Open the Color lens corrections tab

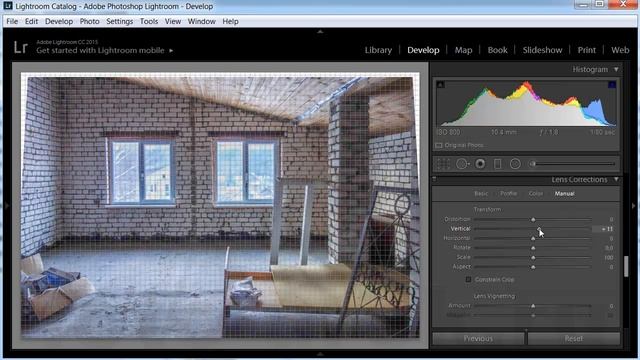pyautogui.click(x=536, y=193)
